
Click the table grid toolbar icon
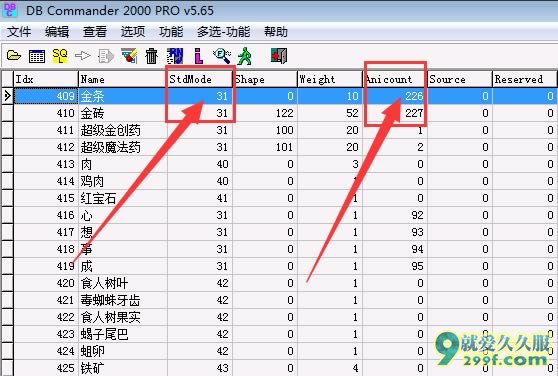click(37, 56)
